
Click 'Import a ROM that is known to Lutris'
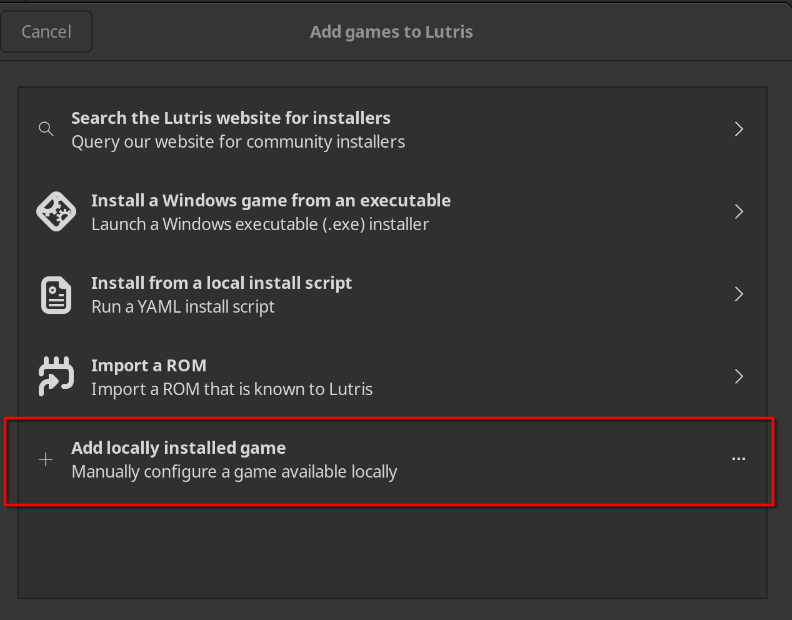point(232,389)
